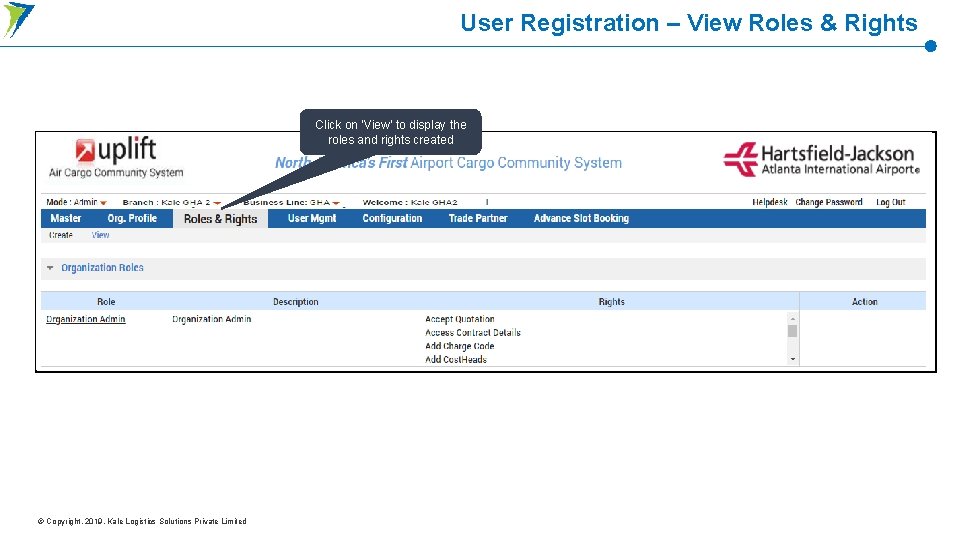Viewport: 960px width, 540px height.
Task: Open the Configuration tab
Action: point(392,219)
